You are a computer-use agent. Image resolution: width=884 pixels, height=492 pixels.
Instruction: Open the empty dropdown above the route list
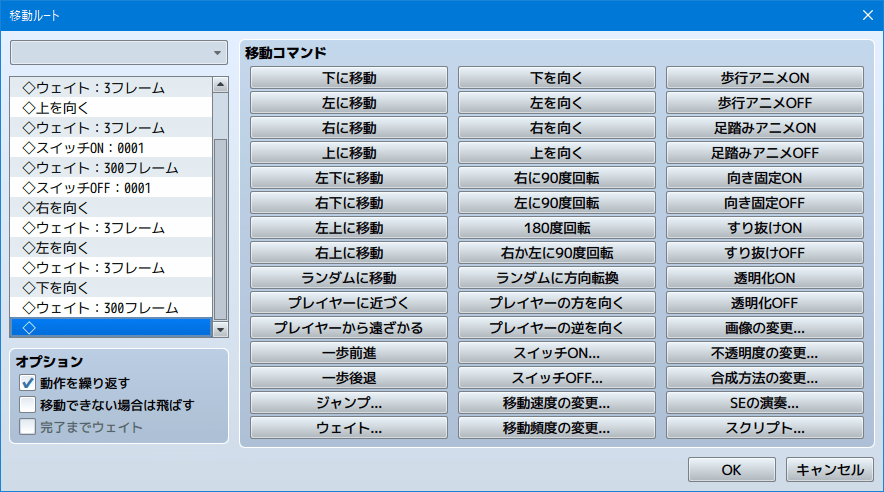tap(119, 53)
